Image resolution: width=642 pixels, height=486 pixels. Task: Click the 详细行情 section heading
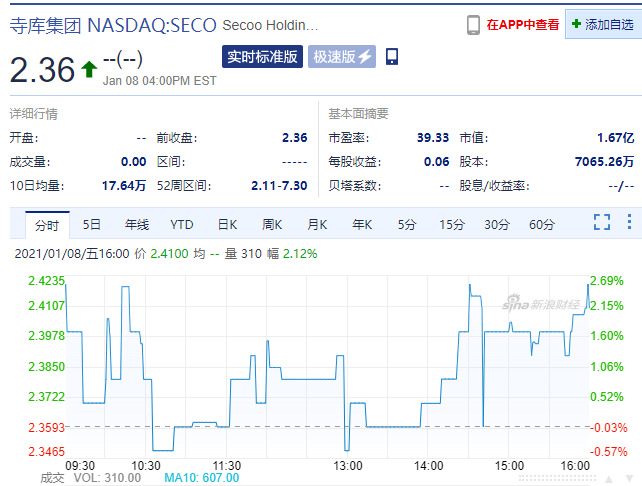[34, 114]
